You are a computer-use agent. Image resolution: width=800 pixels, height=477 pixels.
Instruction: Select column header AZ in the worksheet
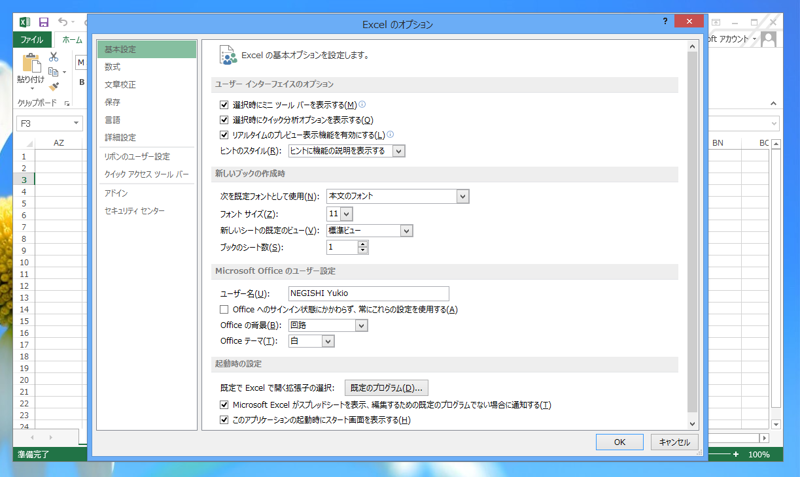coord(59,143)
